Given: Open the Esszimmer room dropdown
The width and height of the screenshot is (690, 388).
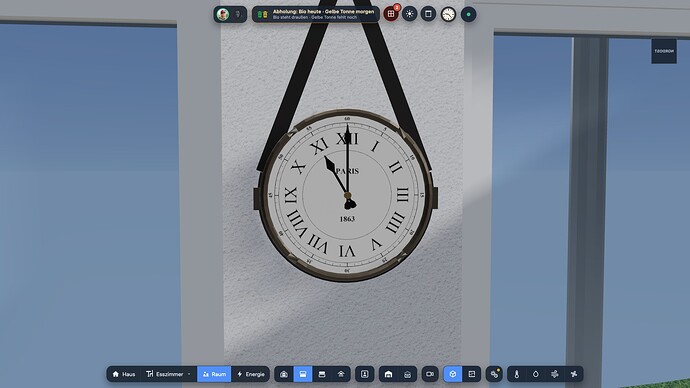Looking at the screenshot, I should click(x=169, y=374).
